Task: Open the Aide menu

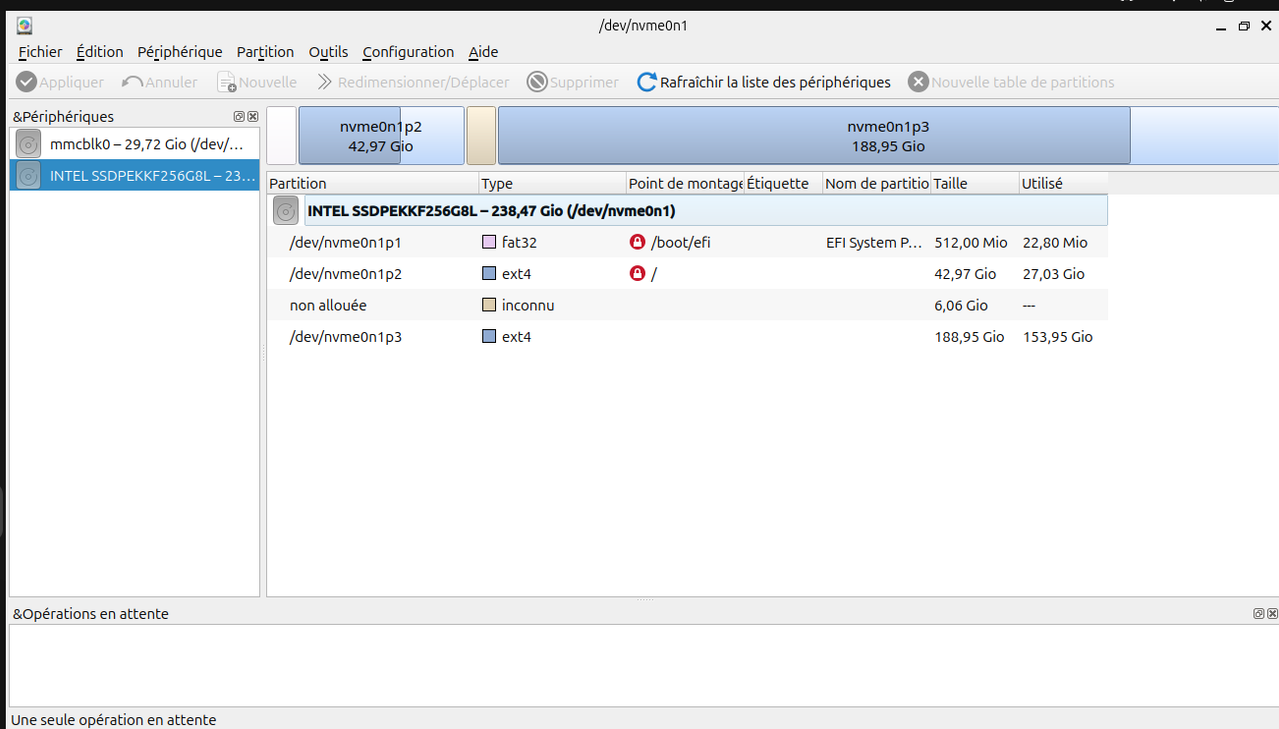Action: click(483, 52)
